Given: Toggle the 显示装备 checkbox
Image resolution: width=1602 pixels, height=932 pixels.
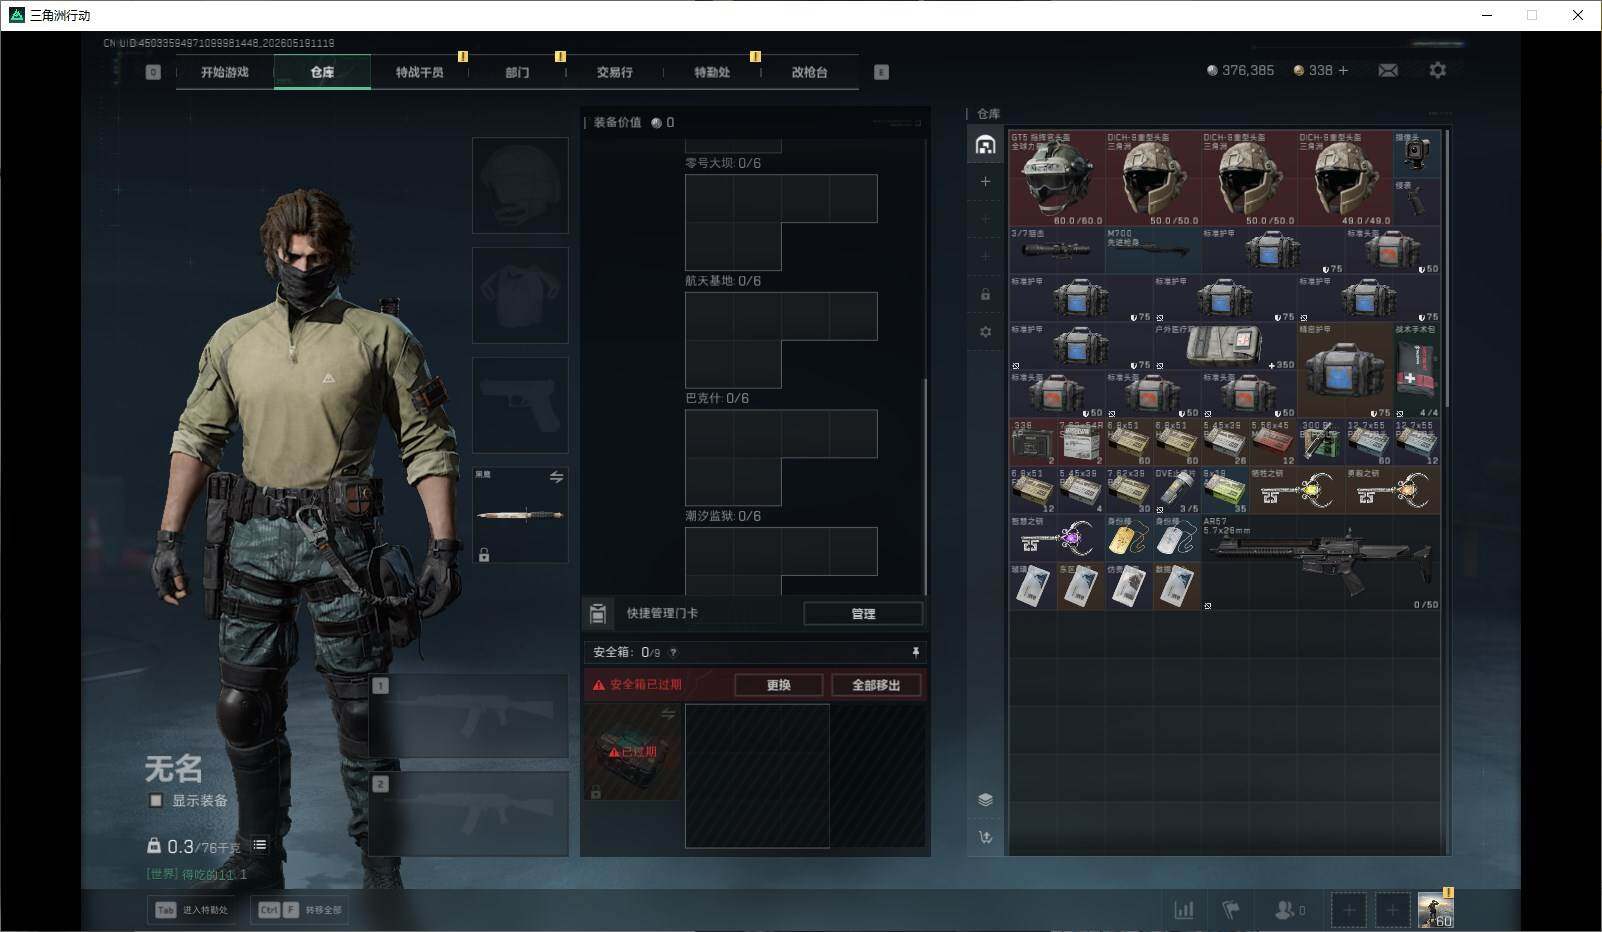Looking at the screenshot, I should click(156, 800).
